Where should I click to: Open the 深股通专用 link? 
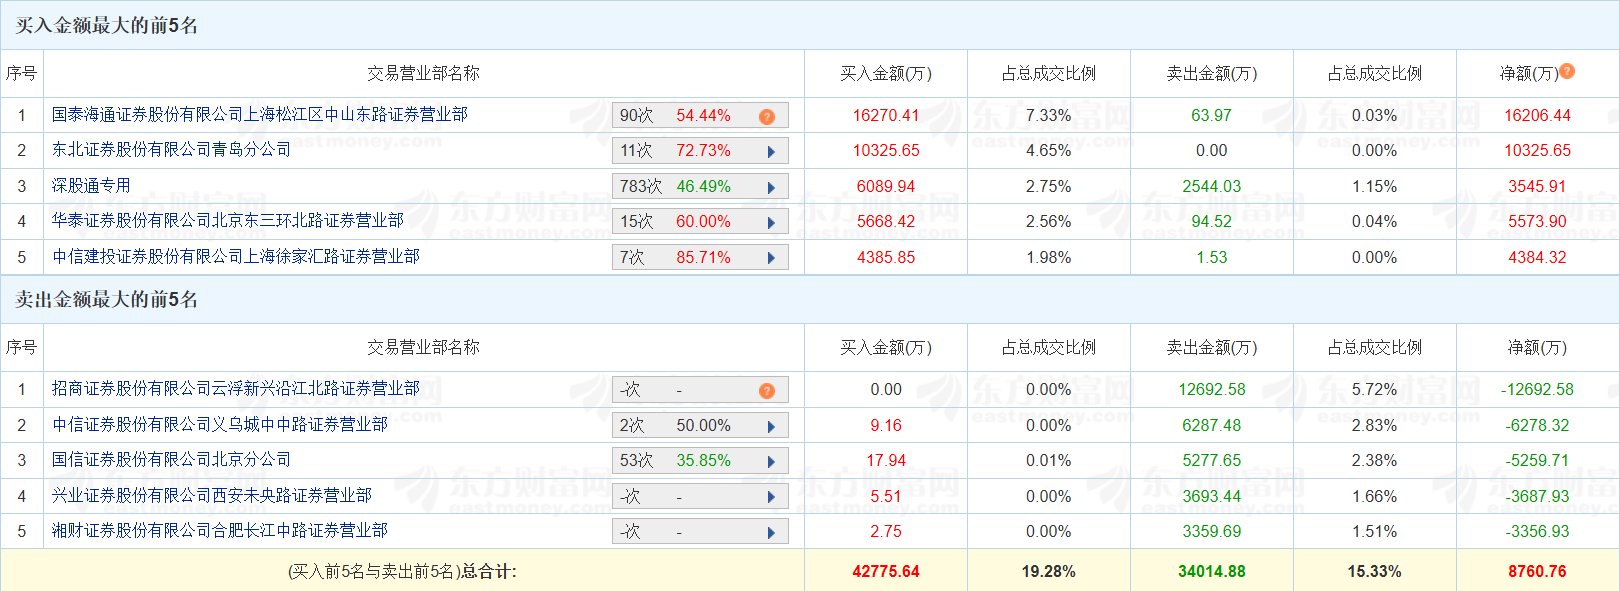click(91, 186)
